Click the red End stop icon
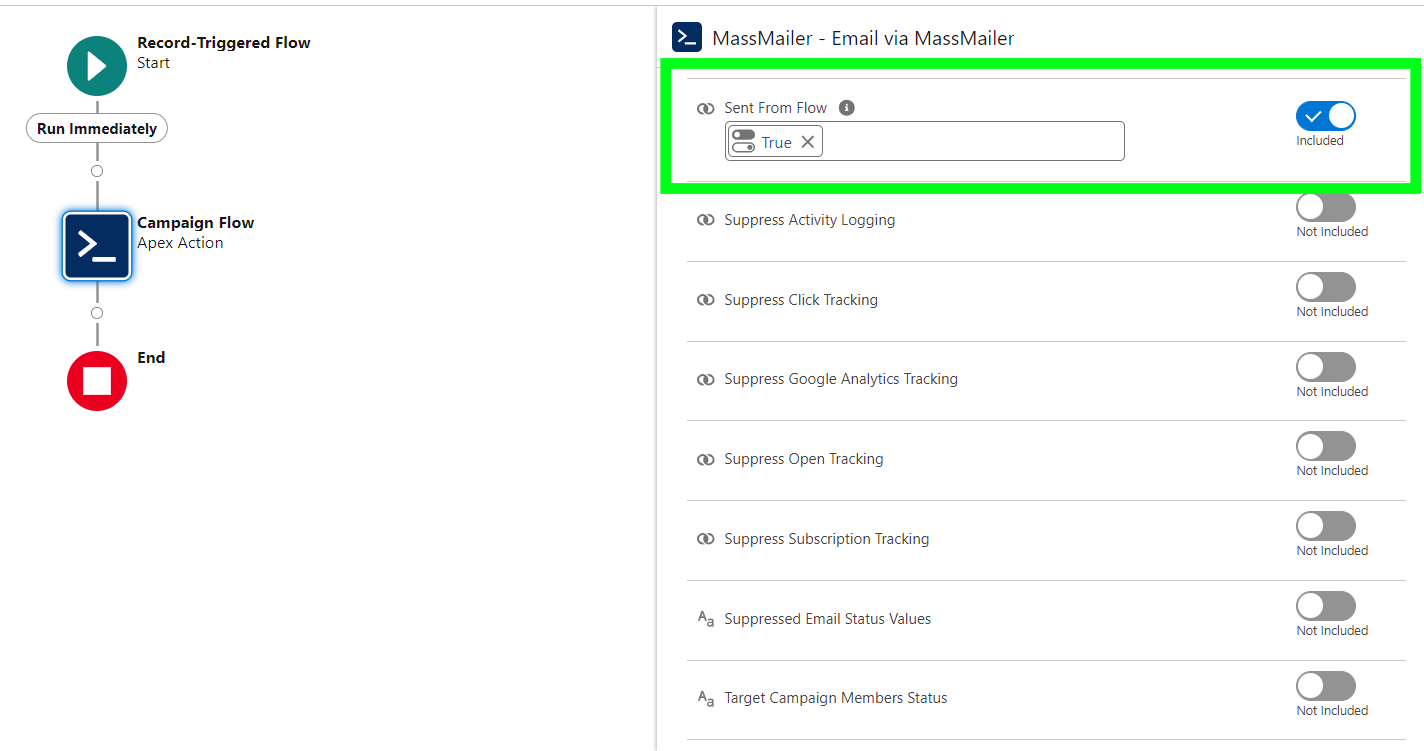The height and width of the screenshot is (751, 1424). pos(97,380)
